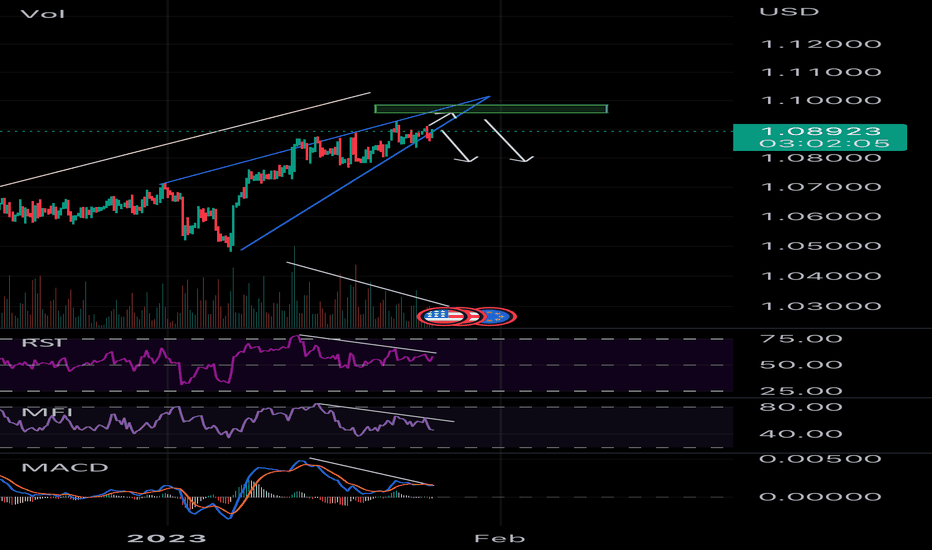Click the Feb label on time axis
The width and height of the screenshot is (932, 550).
[x=500, y=539]
